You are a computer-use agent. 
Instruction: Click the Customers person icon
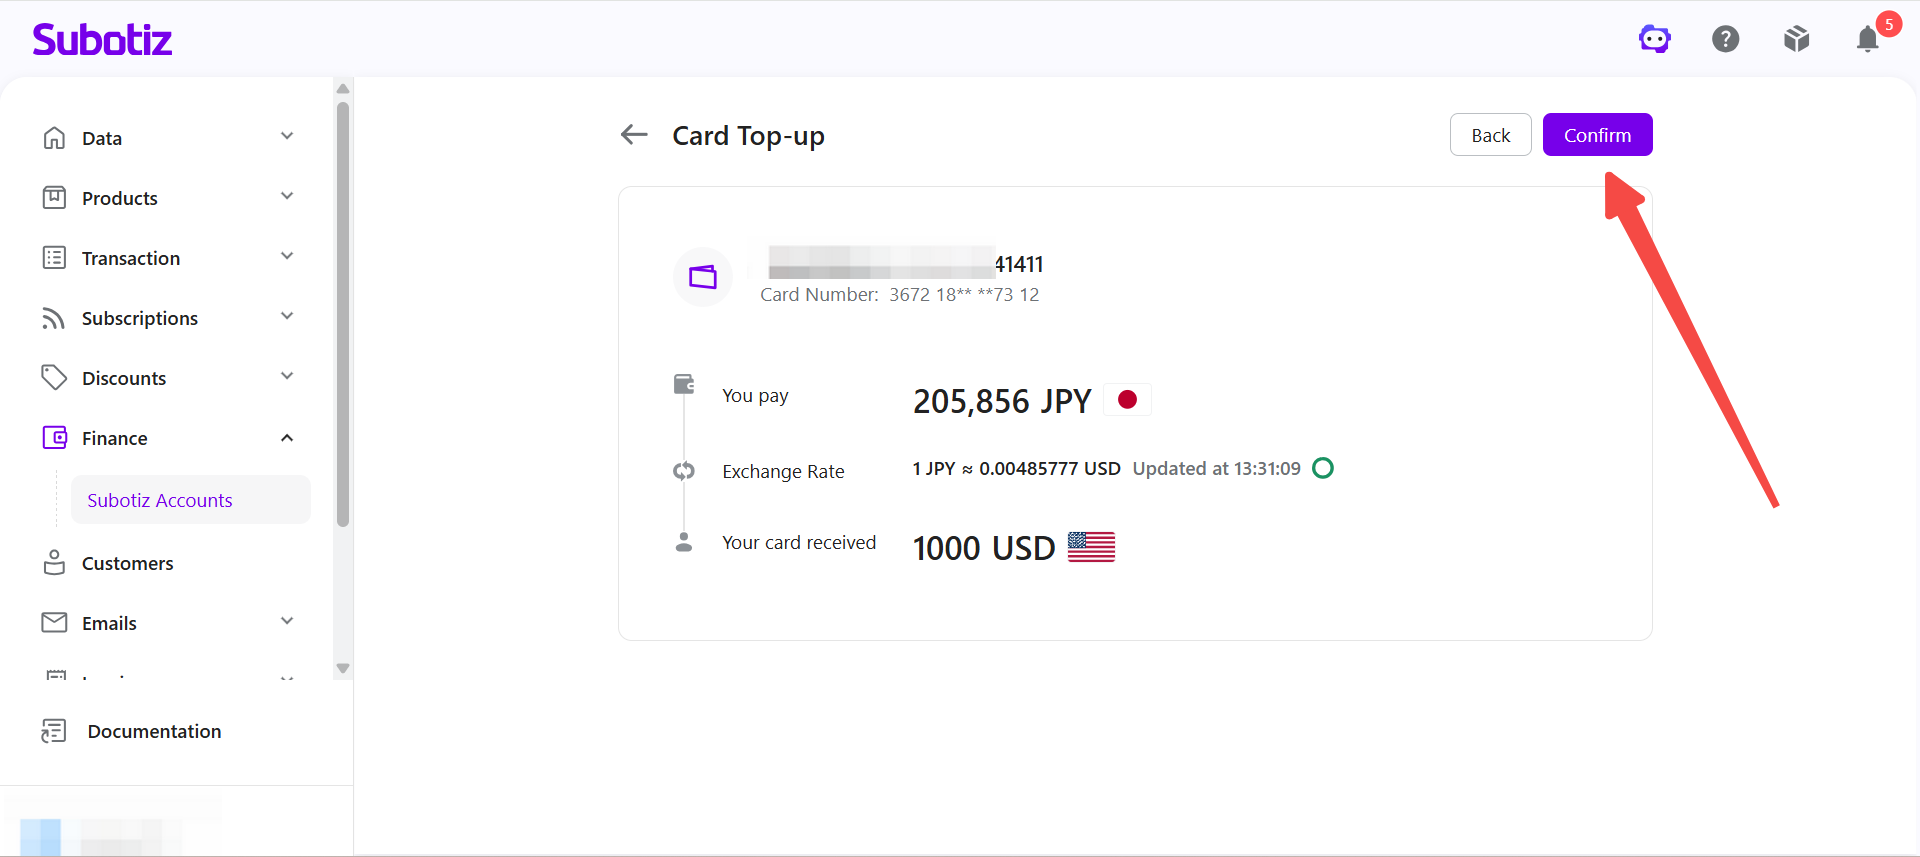click(x=54, y=562)
